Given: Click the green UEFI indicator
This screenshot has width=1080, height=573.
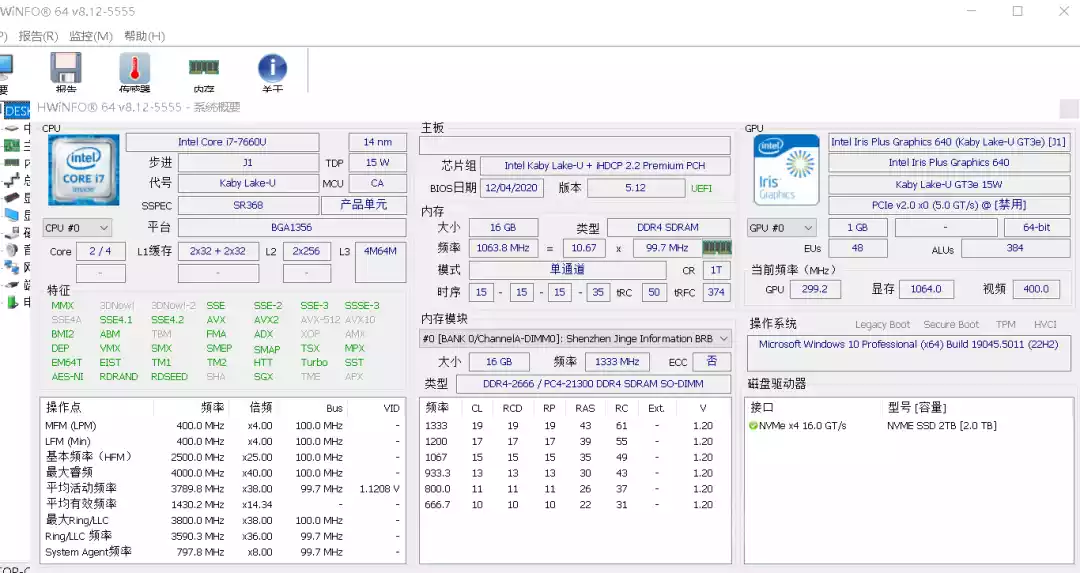Looking at the screenshot, I should coord(701,189).
